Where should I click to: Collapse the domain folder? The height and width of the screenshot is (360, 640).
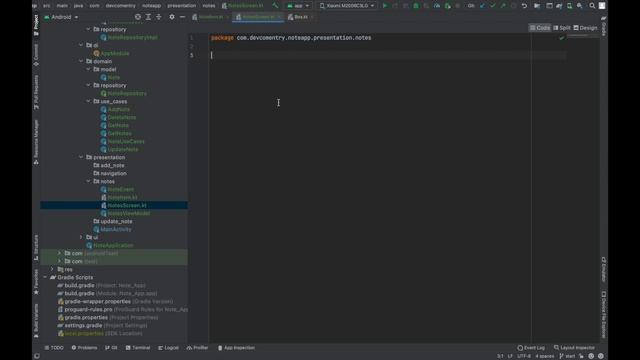pos(81,61)
